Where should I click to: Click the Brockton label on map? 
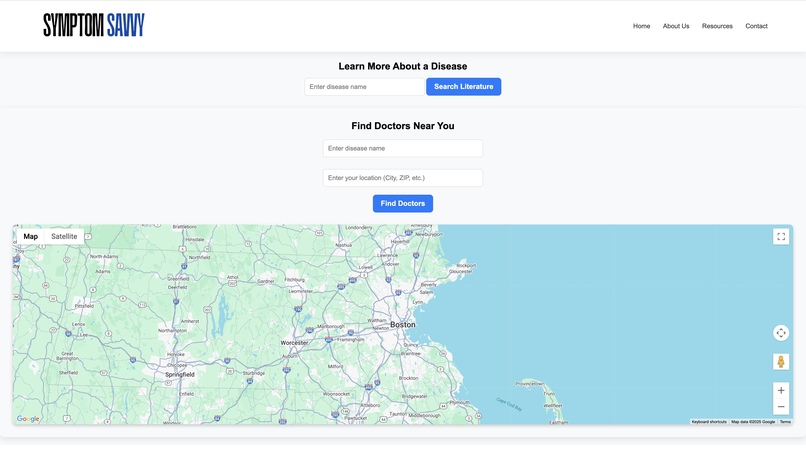(408, 378)
